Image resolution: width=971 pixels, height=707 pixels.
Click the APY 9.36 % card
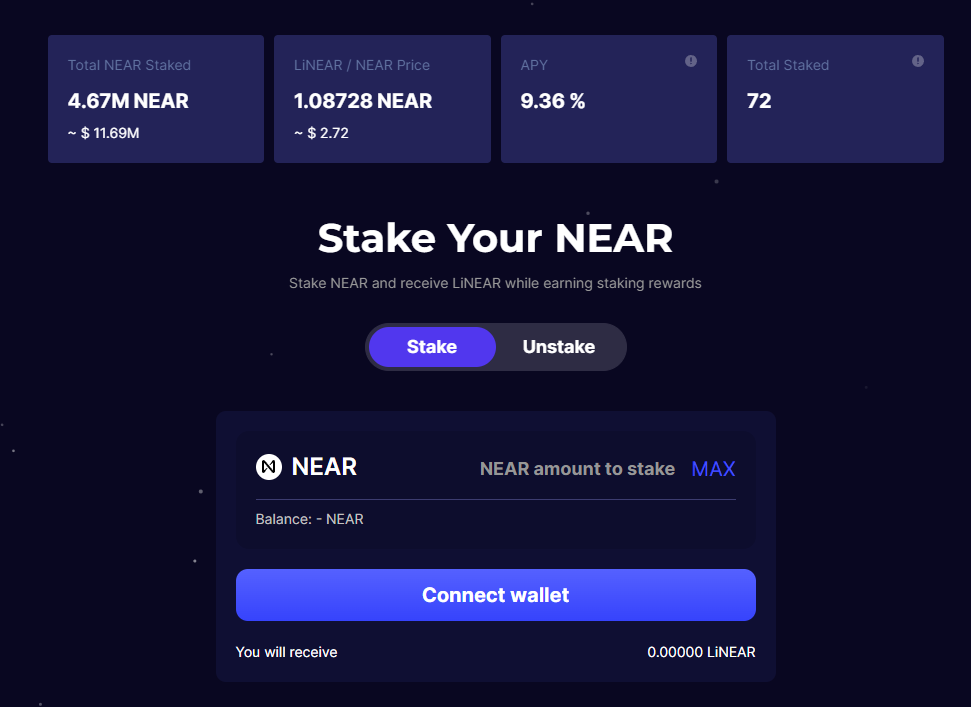(x=609, y=99)
